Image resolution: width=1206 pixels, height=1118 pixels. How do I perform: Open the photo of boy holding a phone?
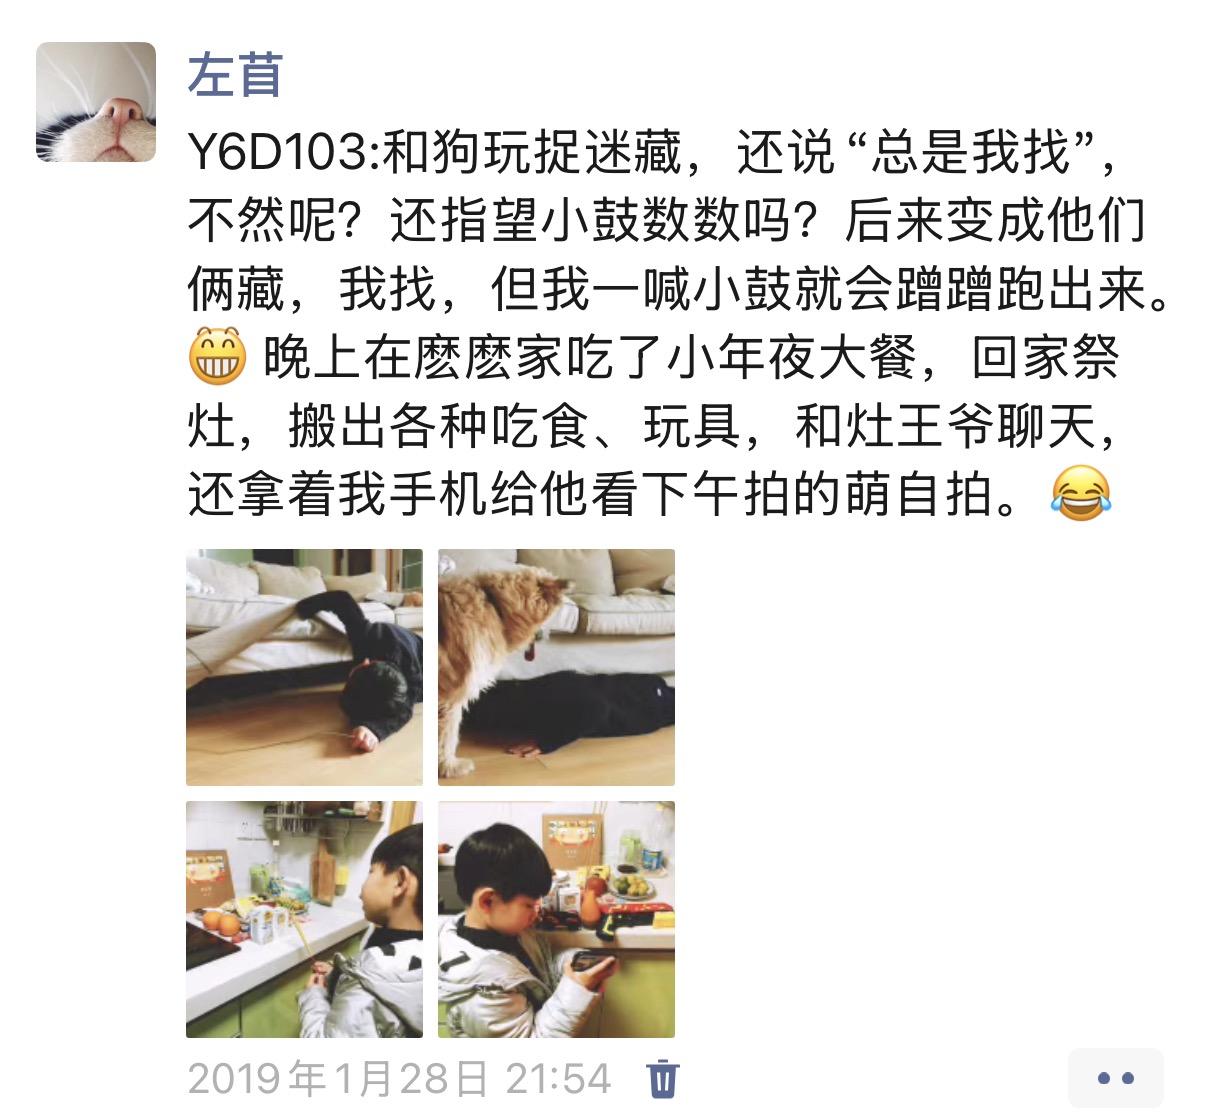click(556, 919)
